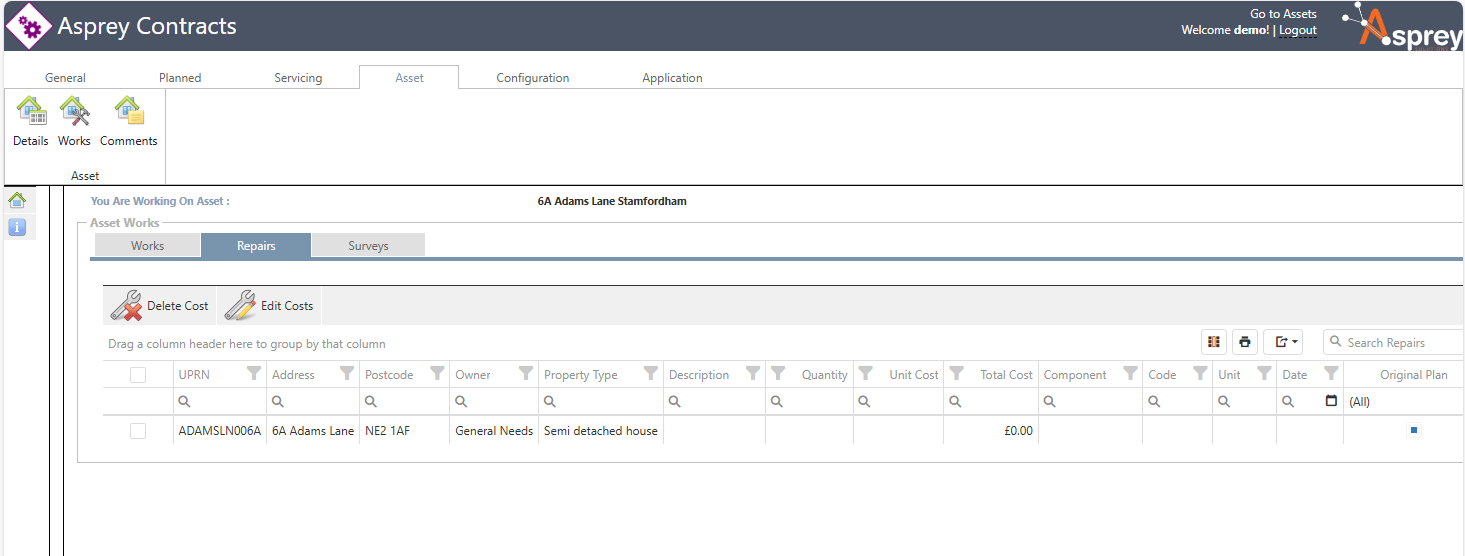Click the Logout link
Viewport: 1465px width, 556px height.
(1297, 30)
